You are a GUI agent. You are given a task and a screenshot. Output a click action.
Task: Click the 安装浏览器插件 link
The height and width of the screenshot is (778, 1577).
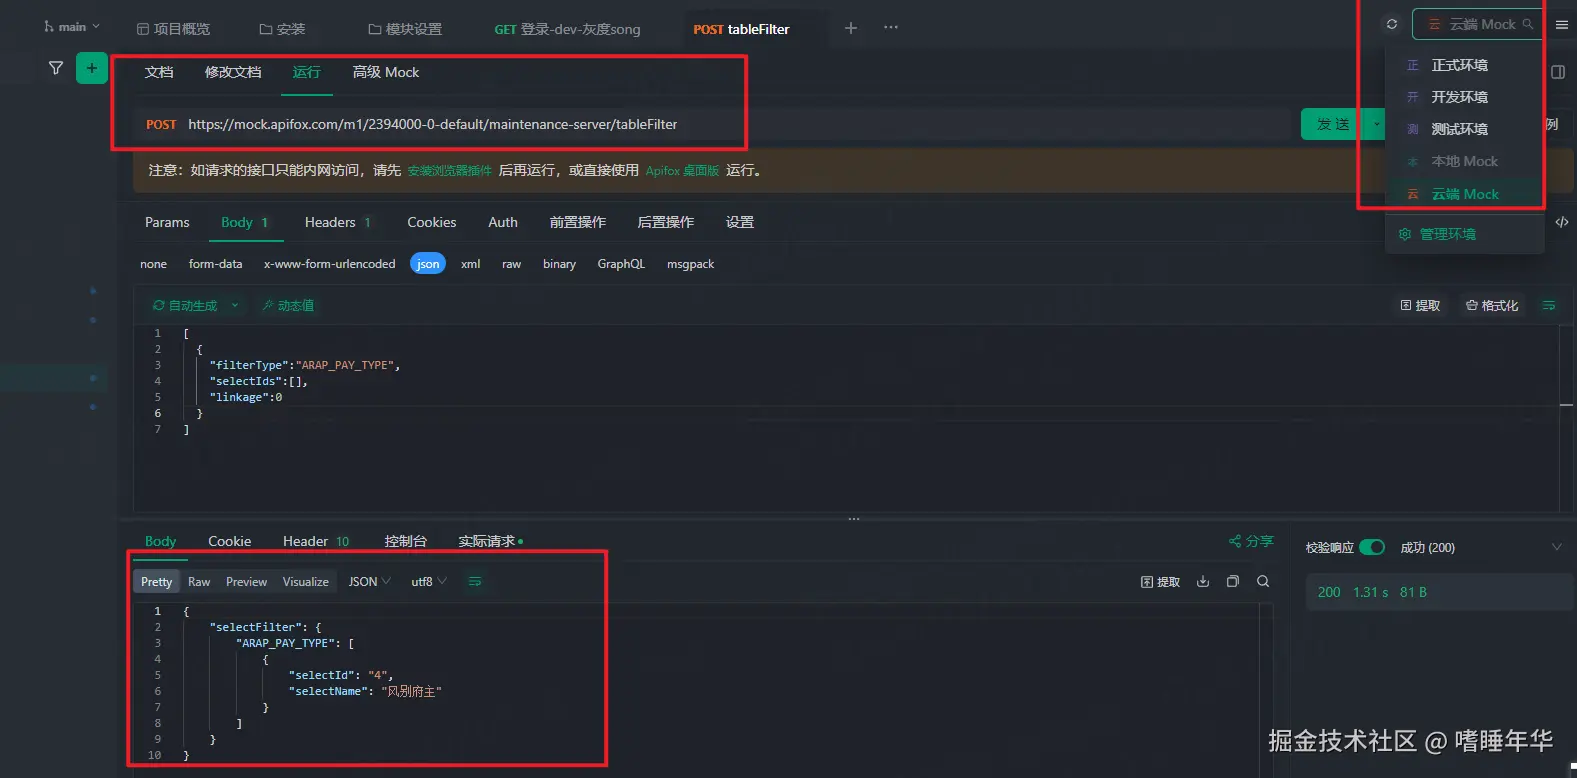click(450, 171)
